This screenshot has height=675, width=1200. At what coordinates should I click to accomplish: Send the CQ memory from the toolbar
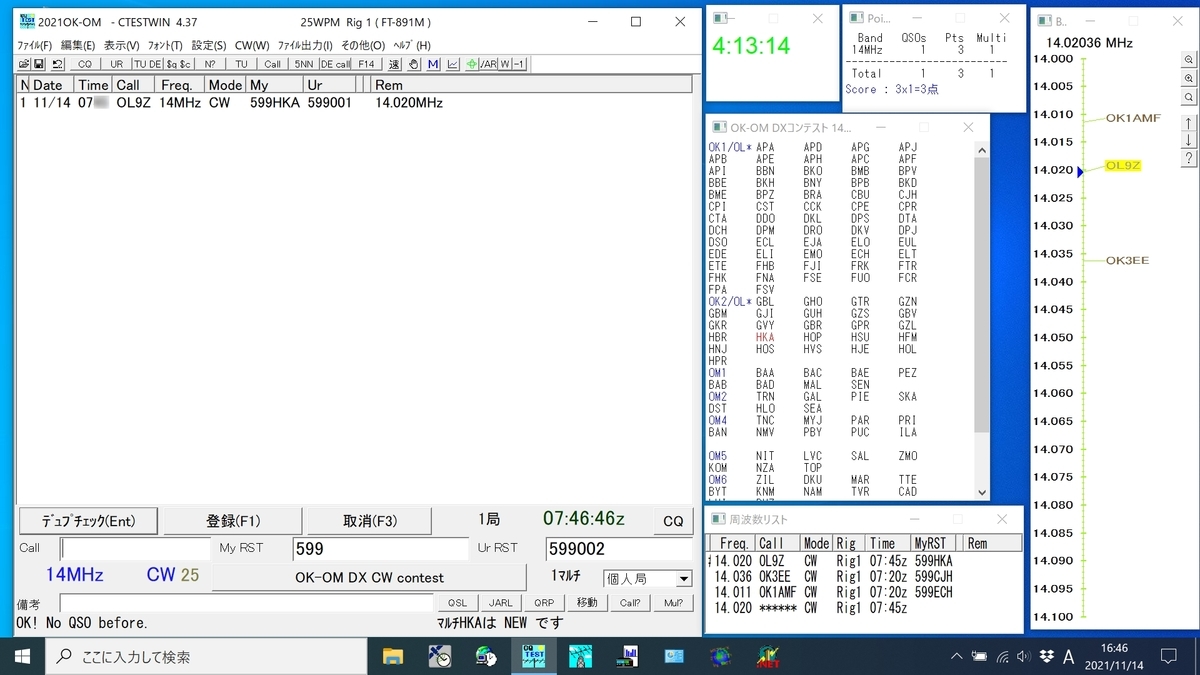pos(84,64)
